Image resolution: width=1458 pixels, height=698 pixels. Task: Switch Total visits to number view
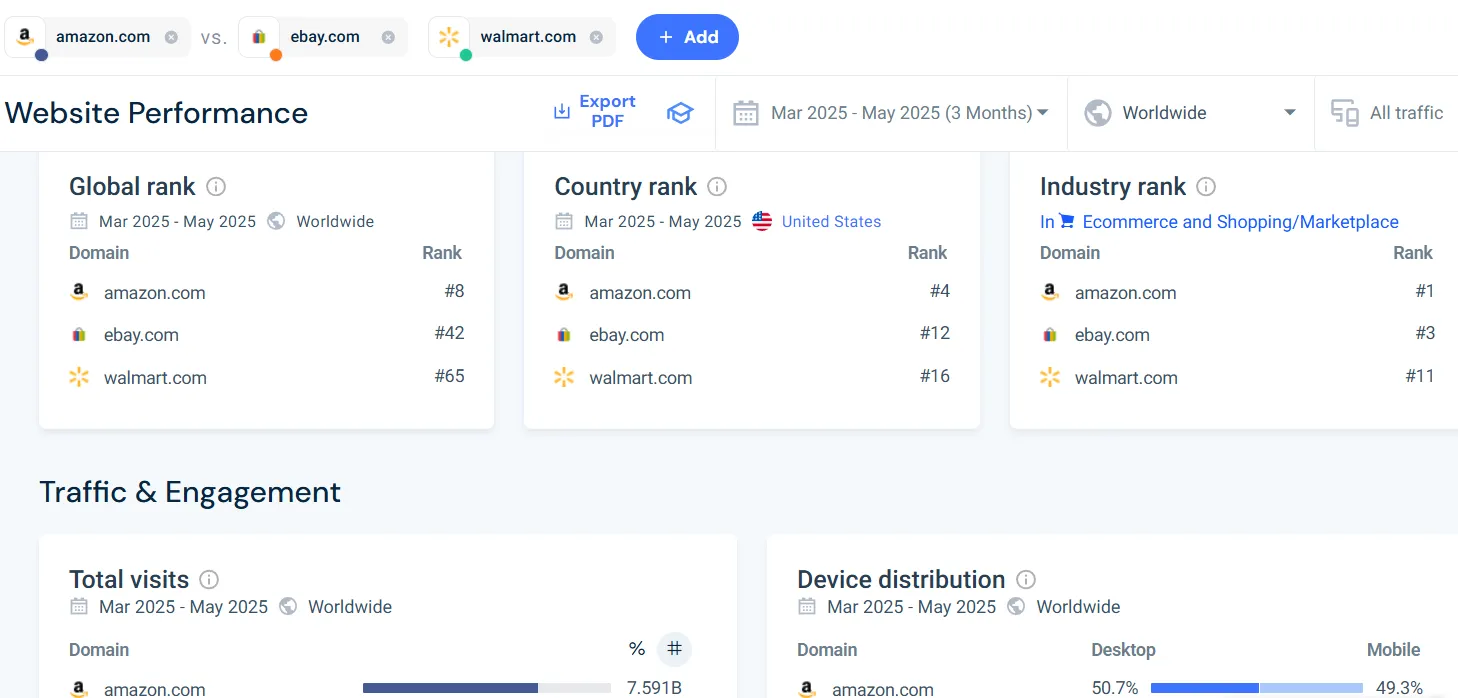point(674,649)
